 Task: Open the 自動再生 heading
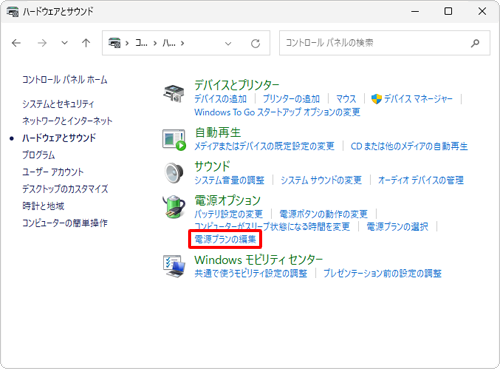218,133
